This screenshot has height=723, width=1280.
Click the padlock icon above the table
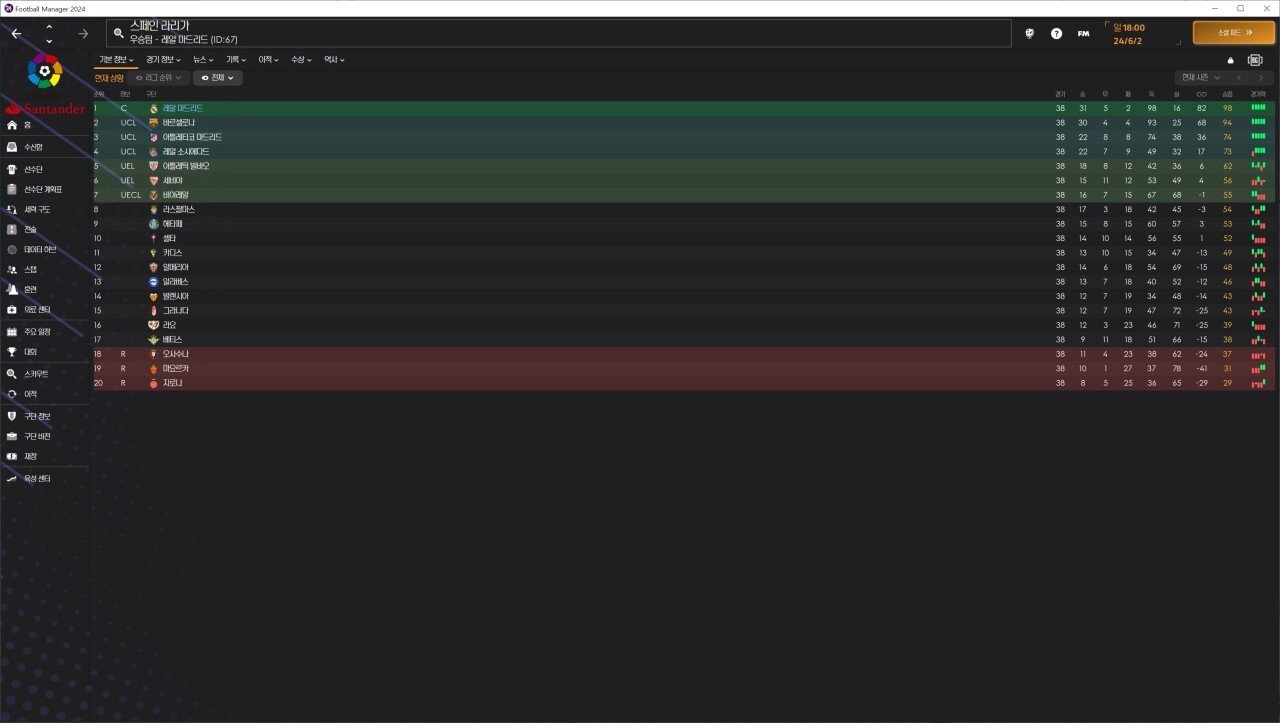[x=1231, y=60]
